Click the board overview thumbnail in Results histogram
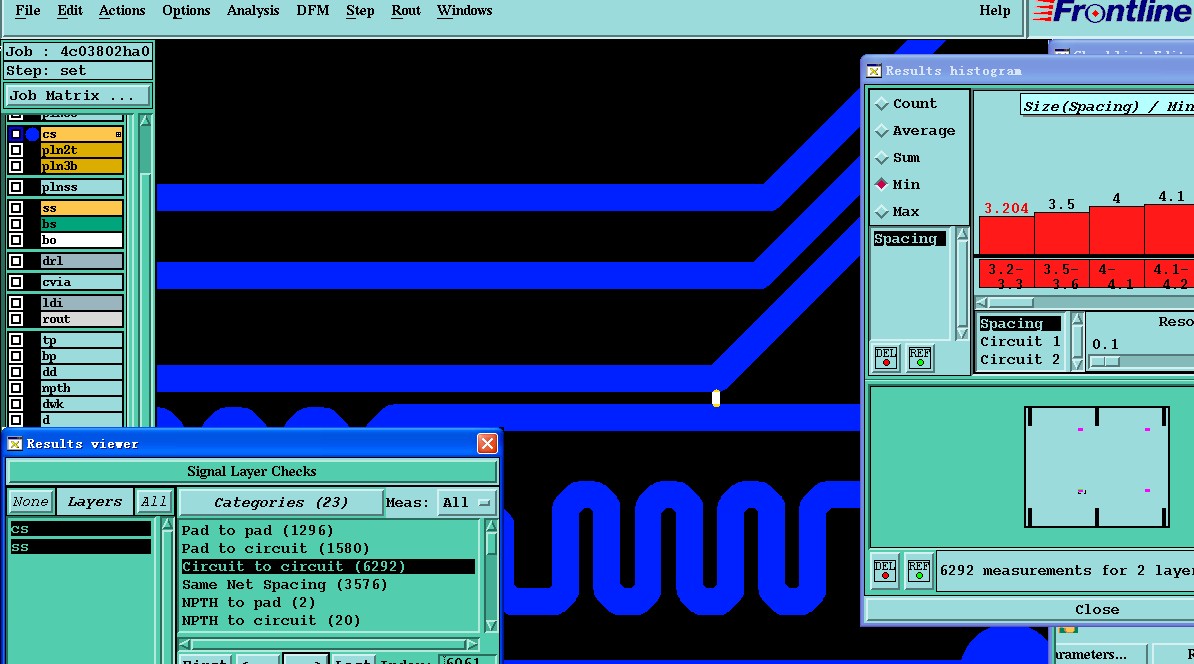1194x664 pixels. [1097, 467]
